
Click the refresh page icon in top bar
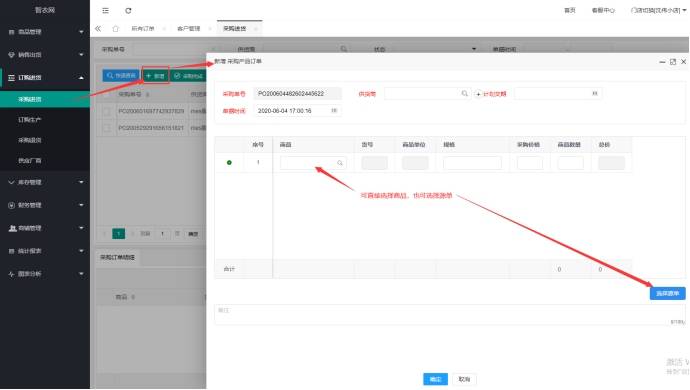(128, 11)
